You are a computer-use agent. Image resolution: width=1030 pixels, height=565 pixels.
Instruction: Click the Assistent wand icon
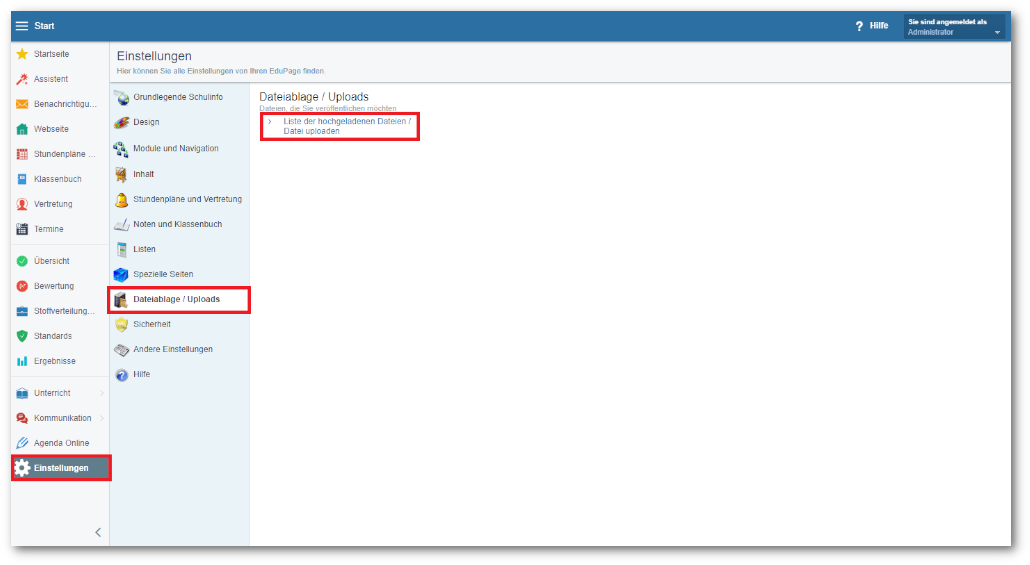click(22, 79)
